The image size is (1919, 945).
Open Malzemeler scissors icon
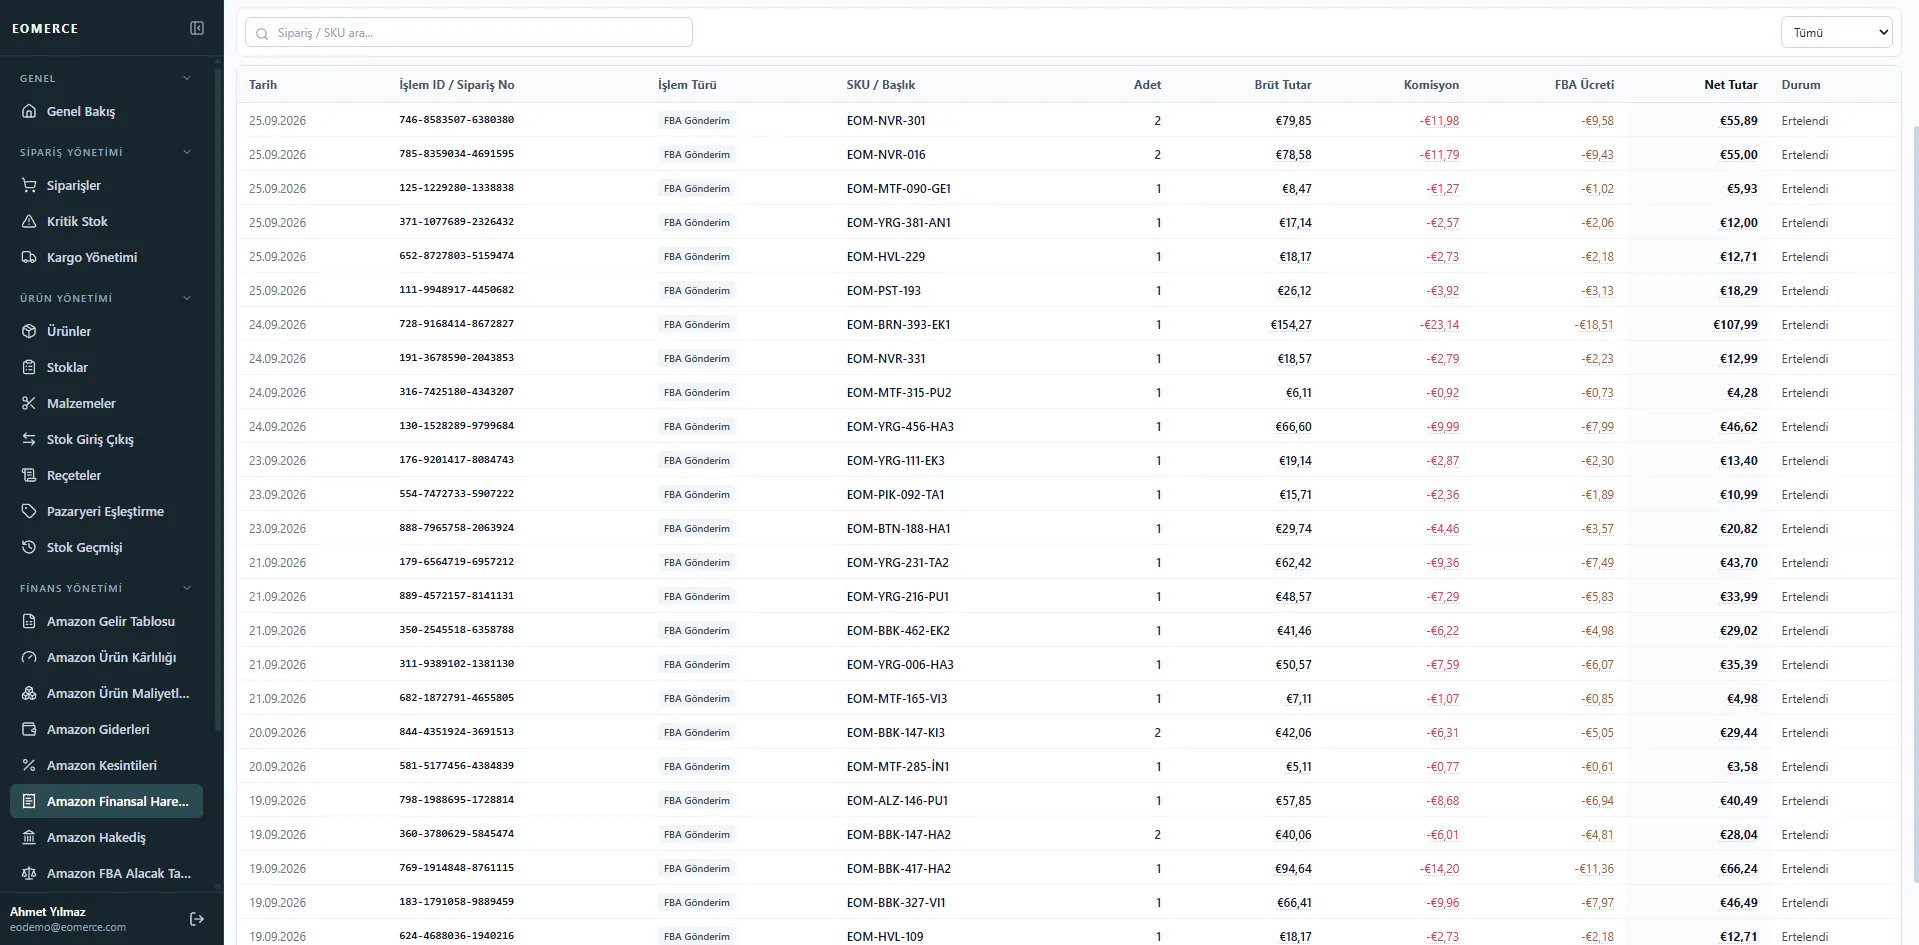(x=29, y=403)
